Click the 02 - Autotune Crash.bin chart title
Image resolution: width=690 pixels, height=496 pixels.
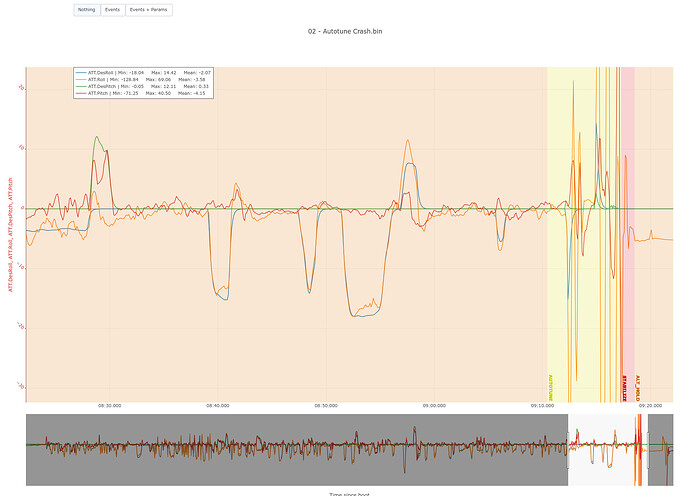(345, 31)
